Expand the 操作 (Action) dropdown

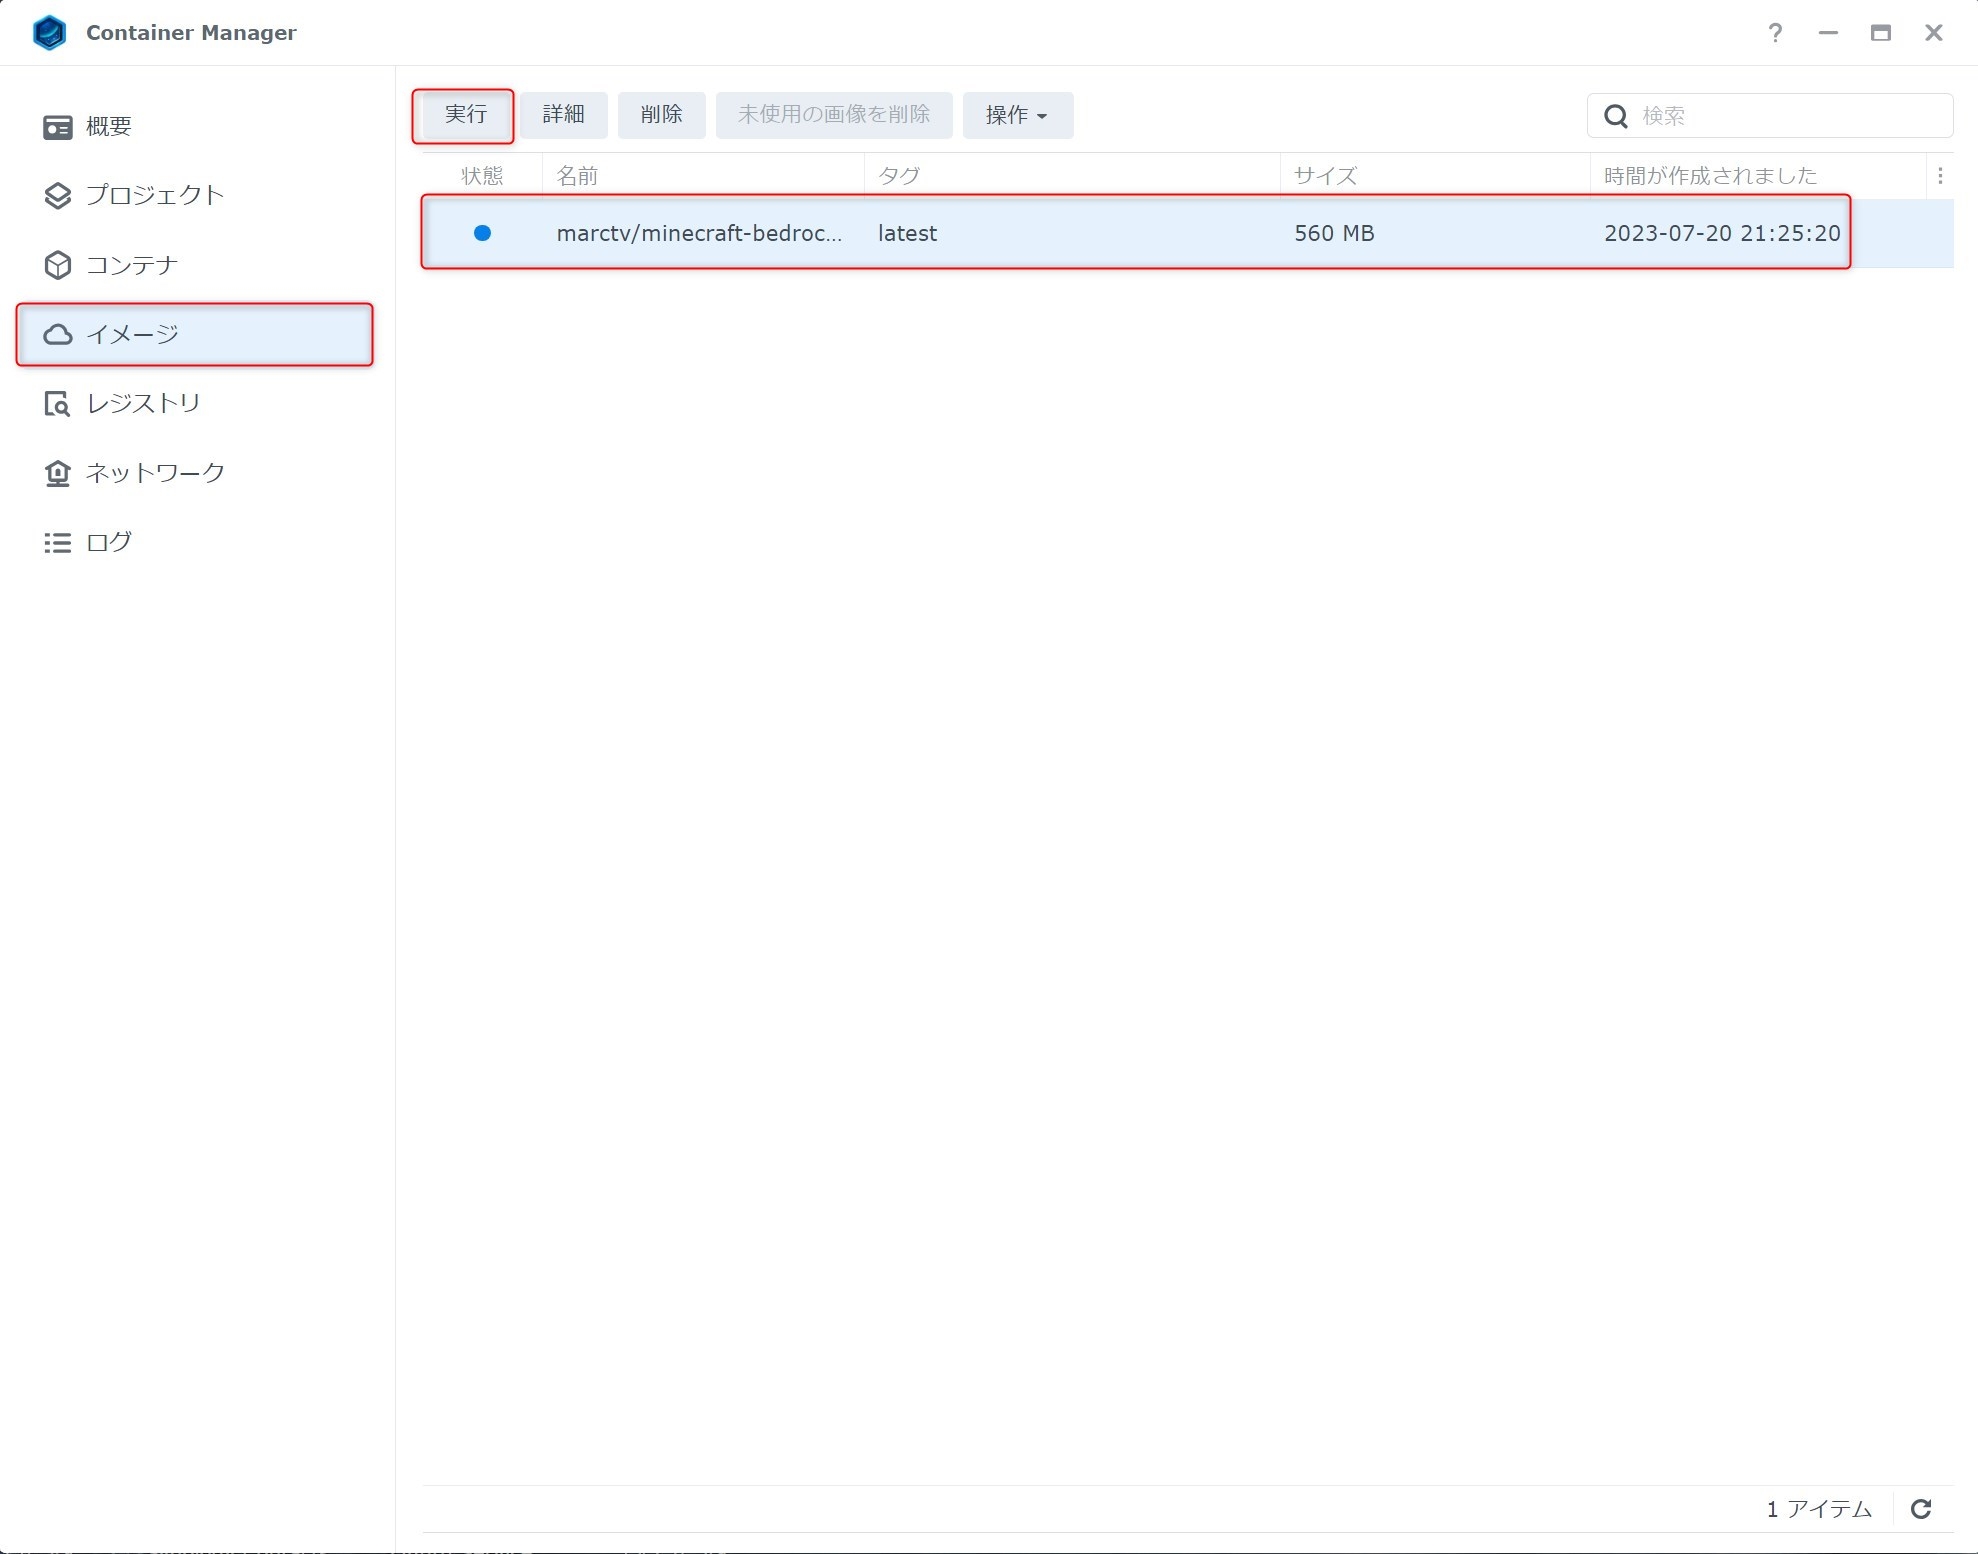pos(1017,115)
